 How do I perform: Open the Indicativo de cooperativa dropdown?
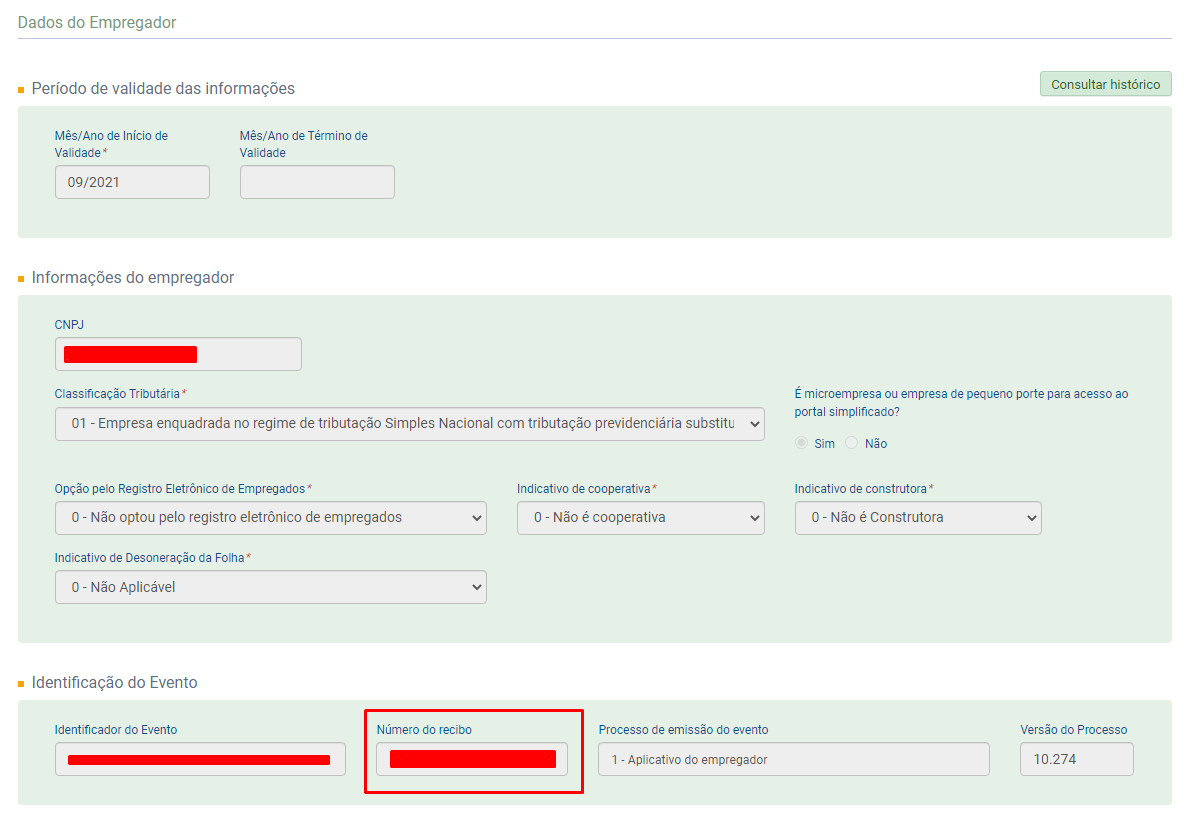click(x=640, y=518)
